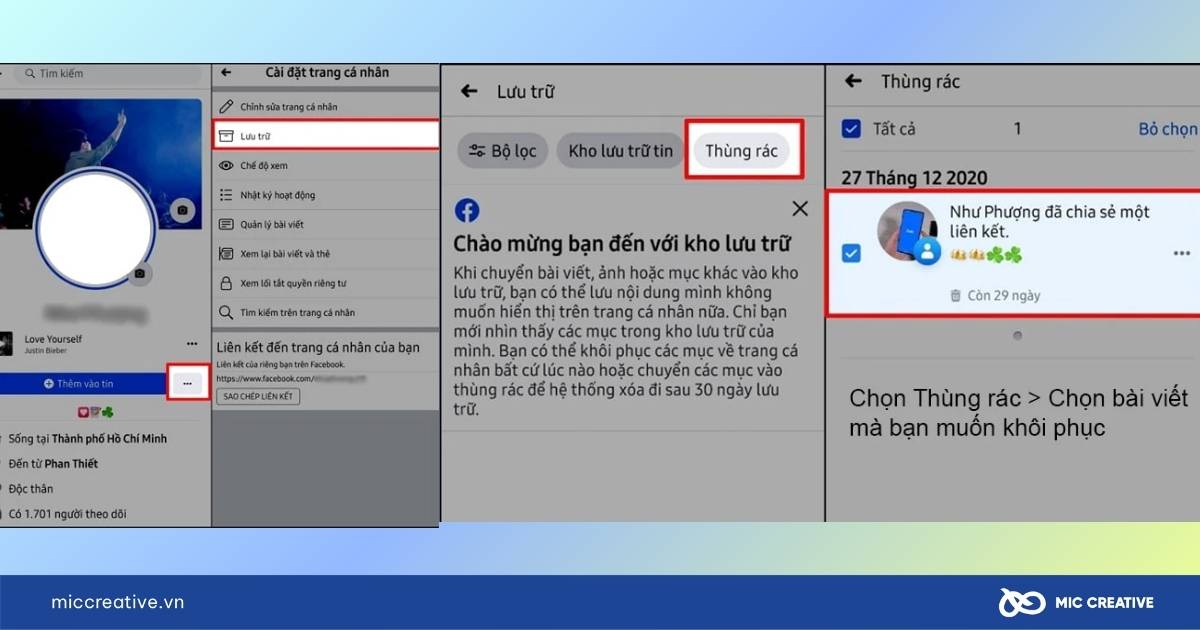Open avatar thumbnail of Như Phượng post

908,231
